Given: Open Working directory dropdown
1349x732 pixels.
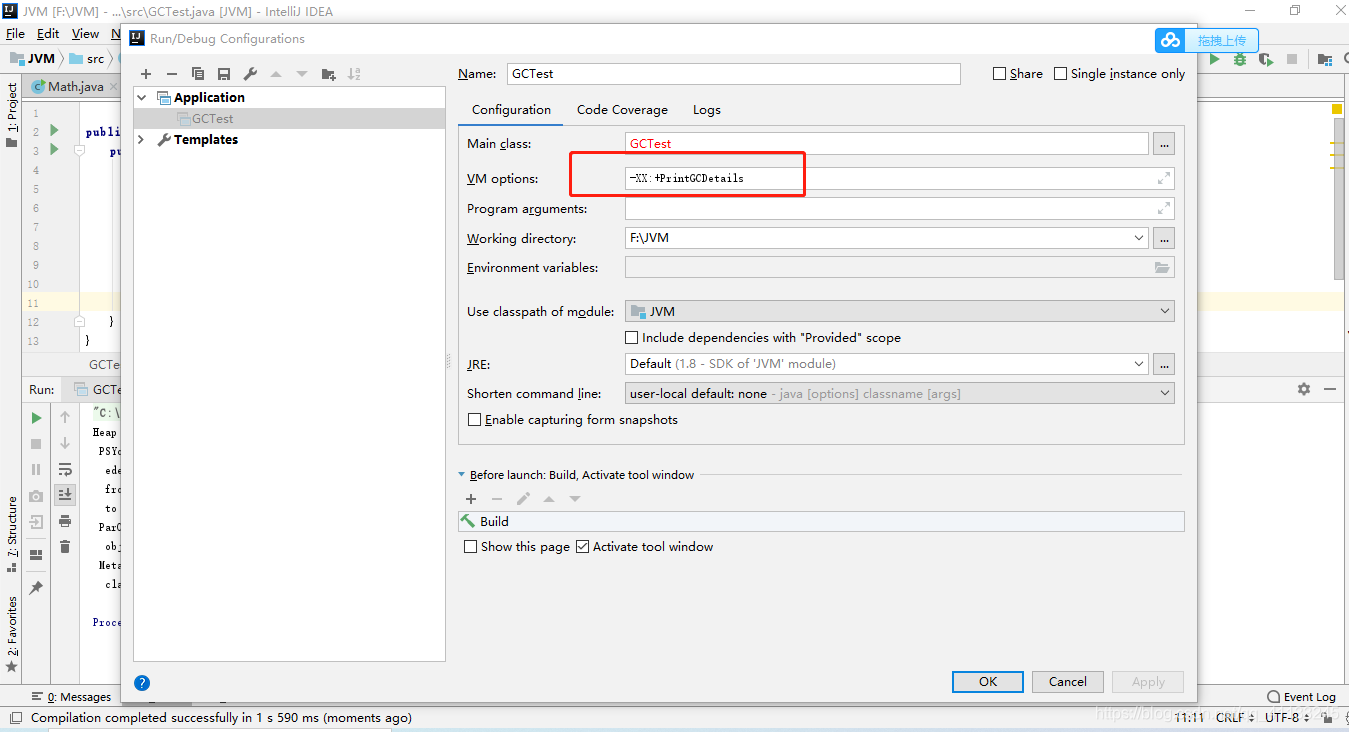Looking at the screenshot, I should (1139, 239).
